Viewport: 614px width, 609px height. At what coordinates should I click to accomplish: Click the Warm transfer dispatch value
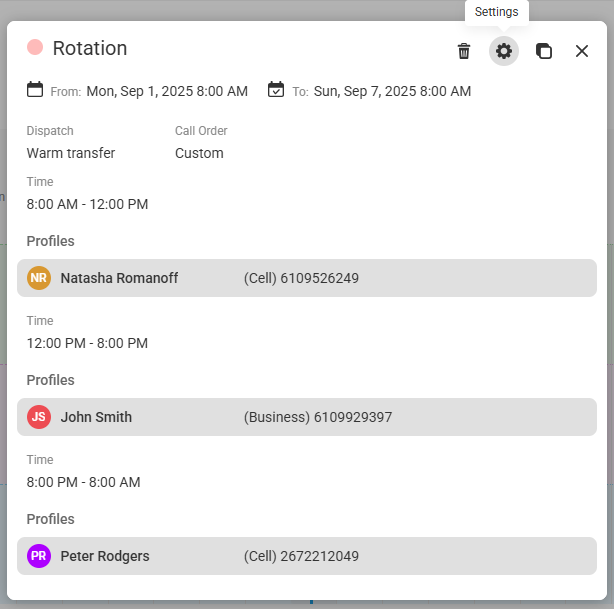click(71, 153)
